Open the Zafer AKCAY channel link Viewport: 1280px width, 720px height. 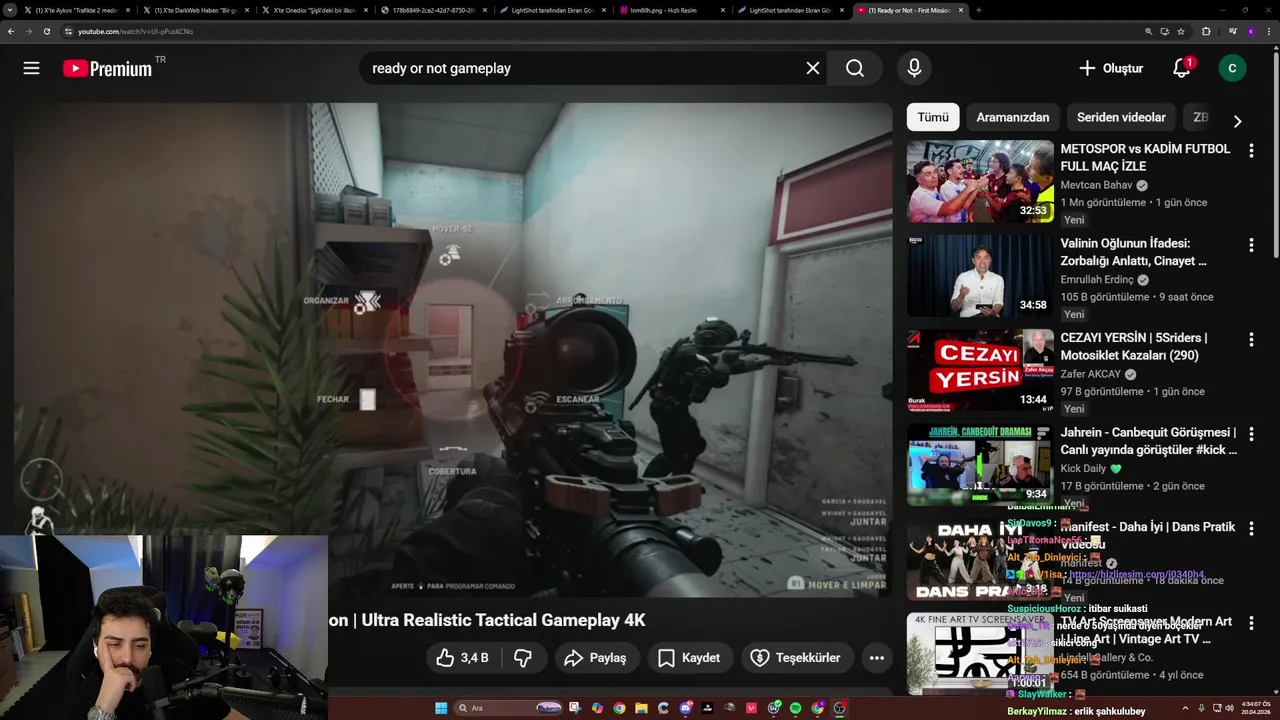[x=1092, y=374]
